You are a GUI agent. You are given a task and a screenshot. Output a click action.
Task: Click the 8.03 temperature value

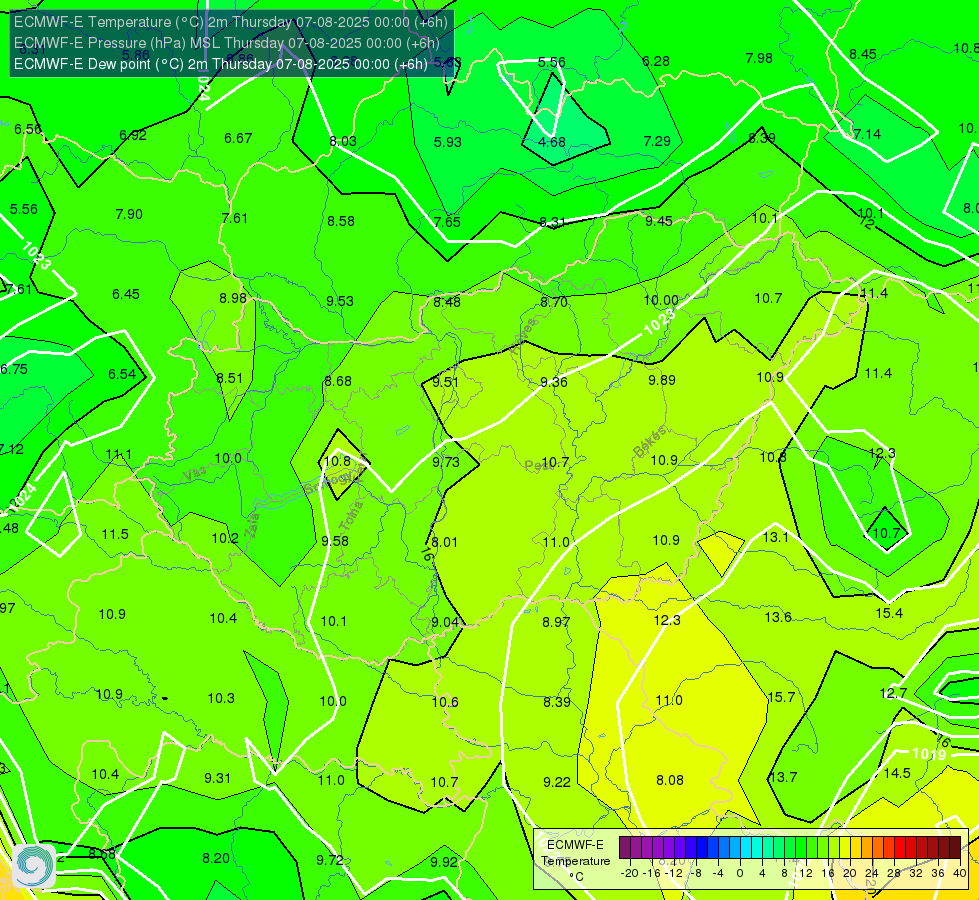click(x=343, y=141)
